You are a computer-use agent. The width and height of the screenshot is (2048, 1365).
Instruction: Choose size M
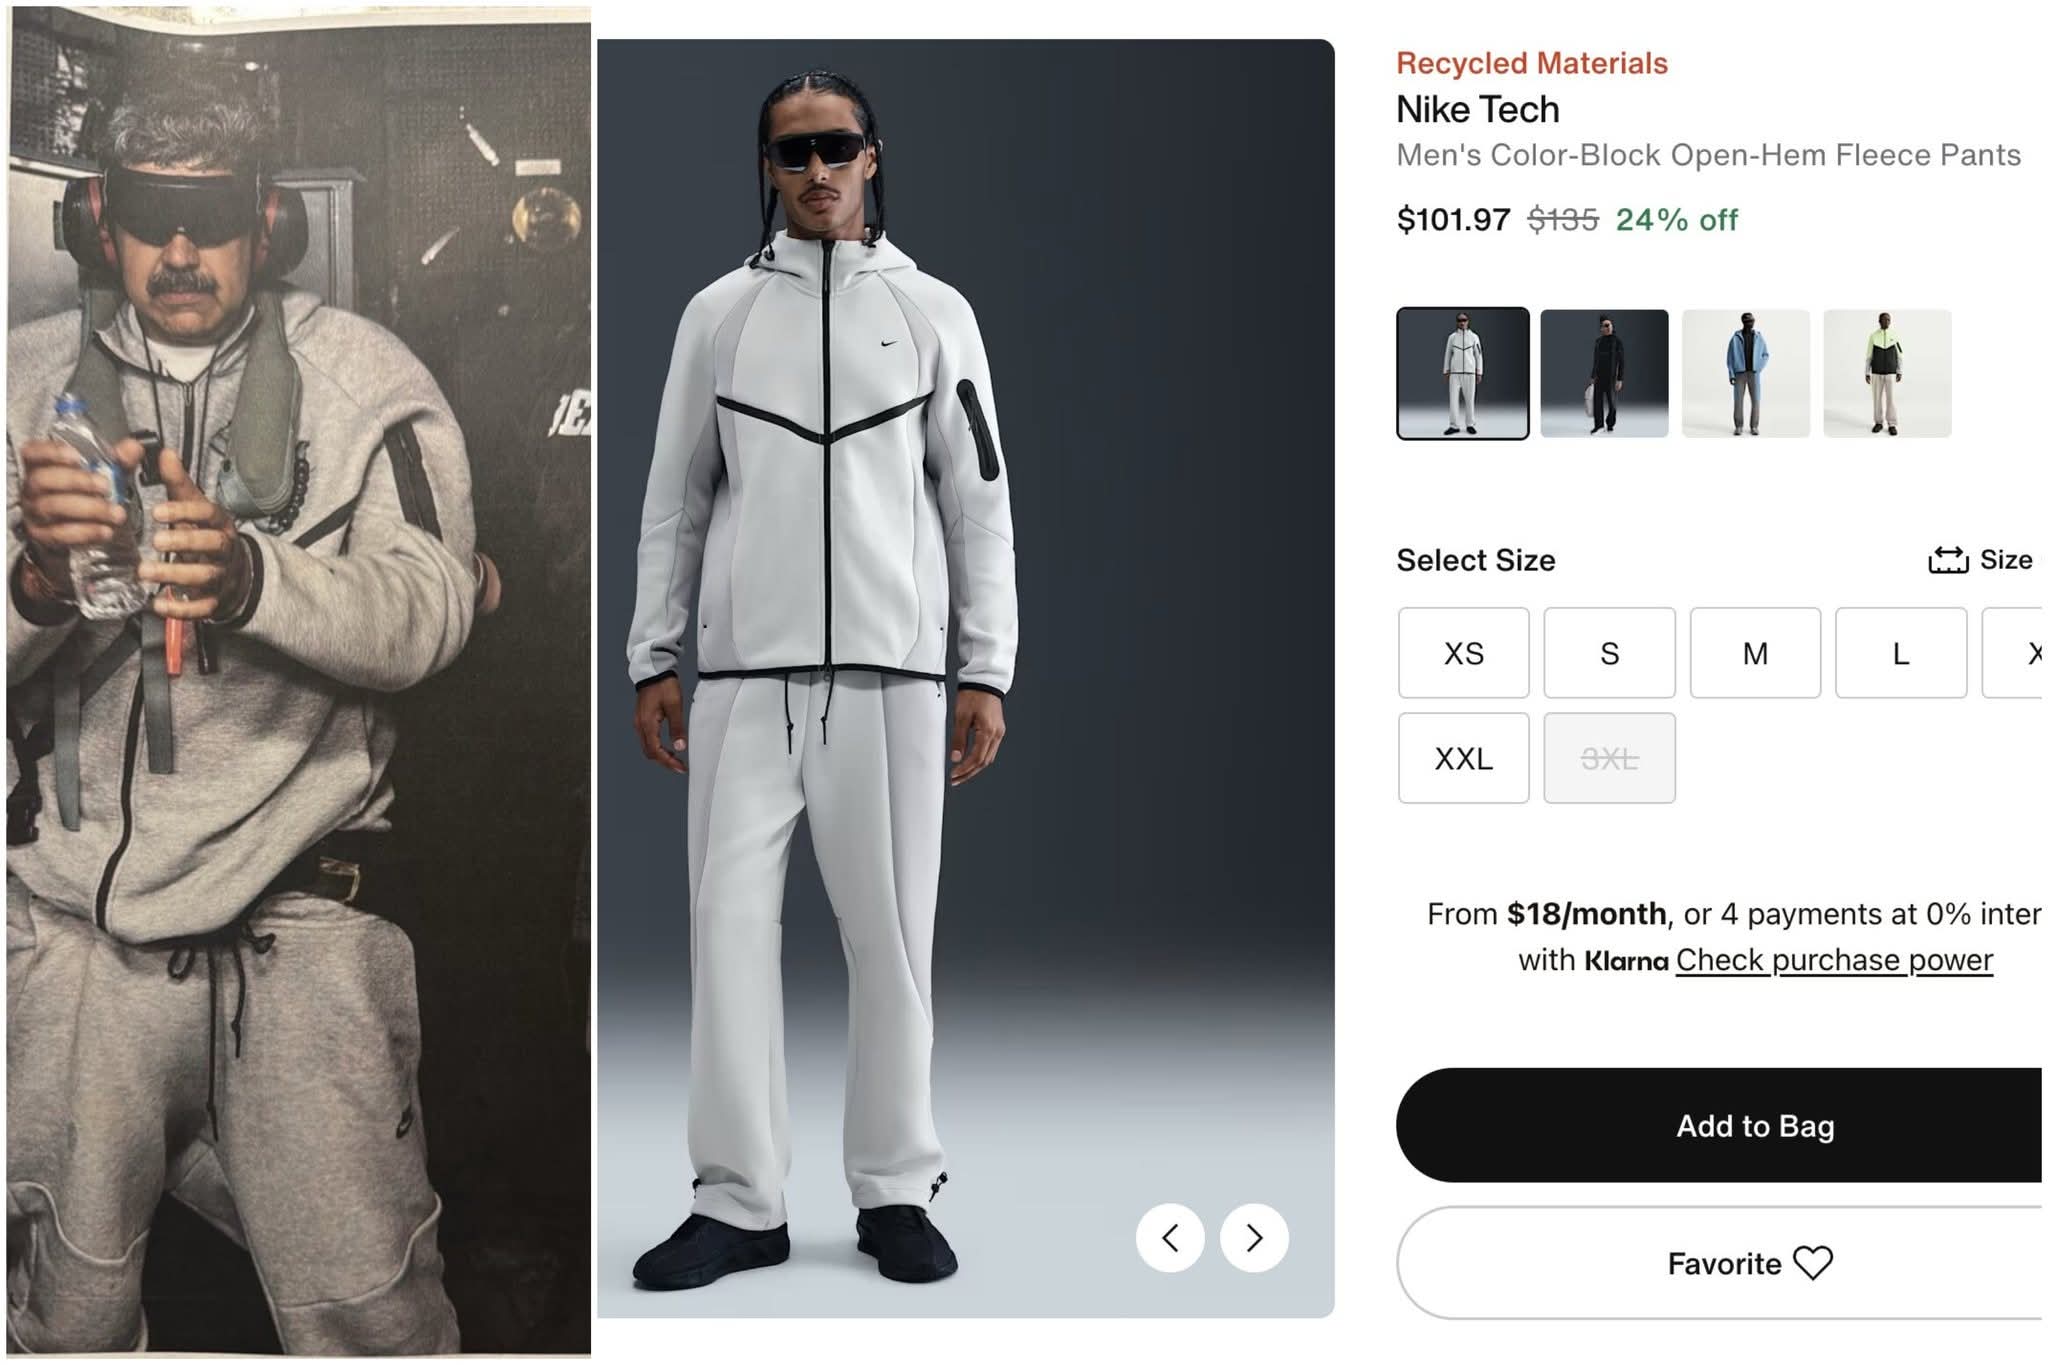click(x=1755, y=653)
